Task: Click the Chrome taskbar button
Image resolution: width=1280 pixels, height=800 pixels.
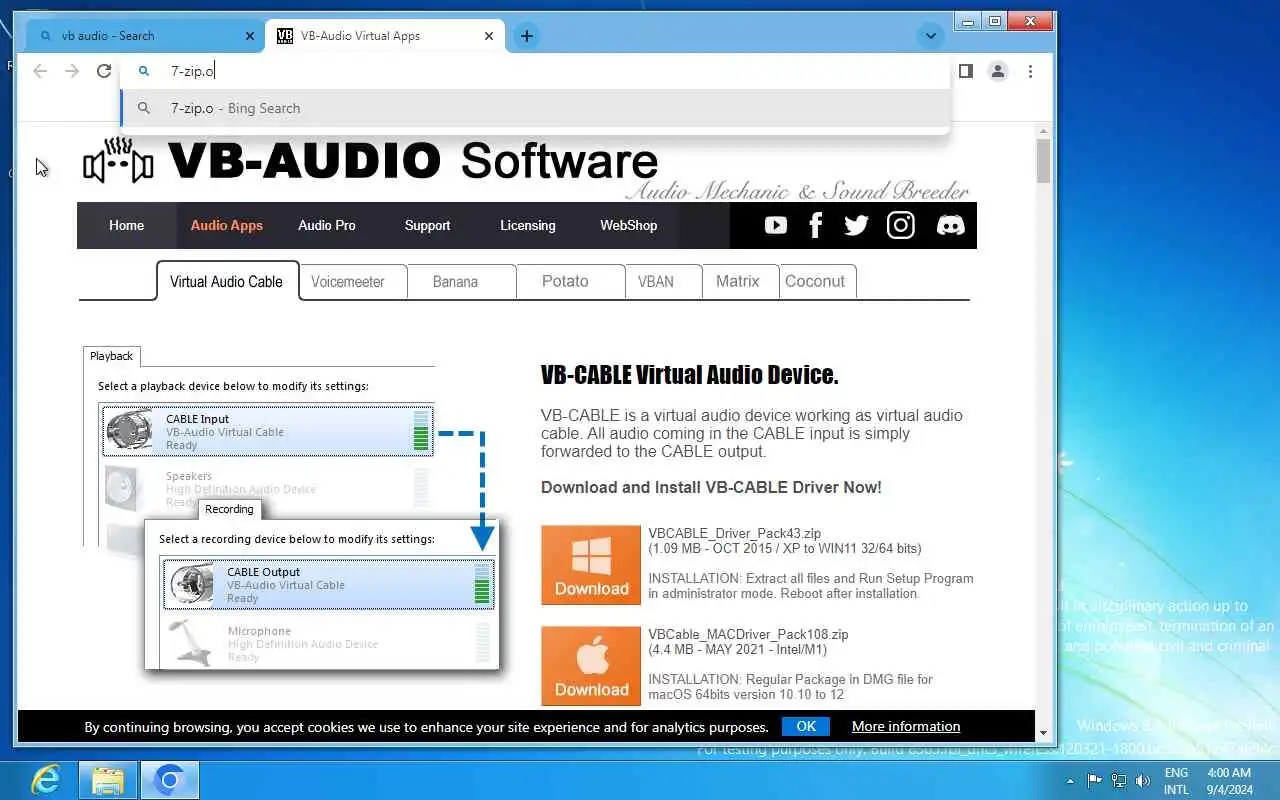Action: point(170,780)
